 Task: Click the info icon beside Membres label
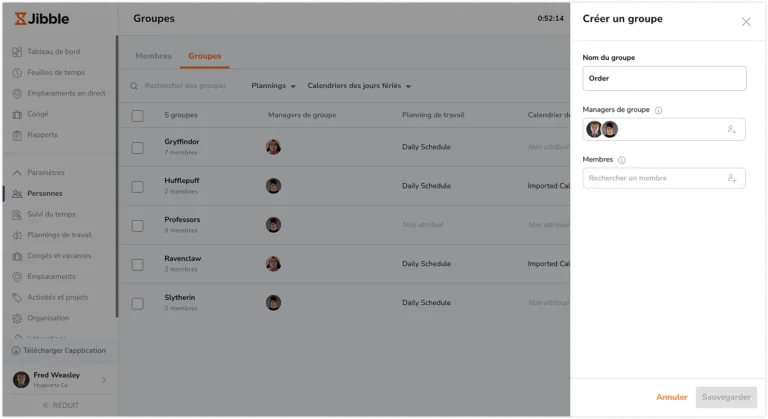622,160
